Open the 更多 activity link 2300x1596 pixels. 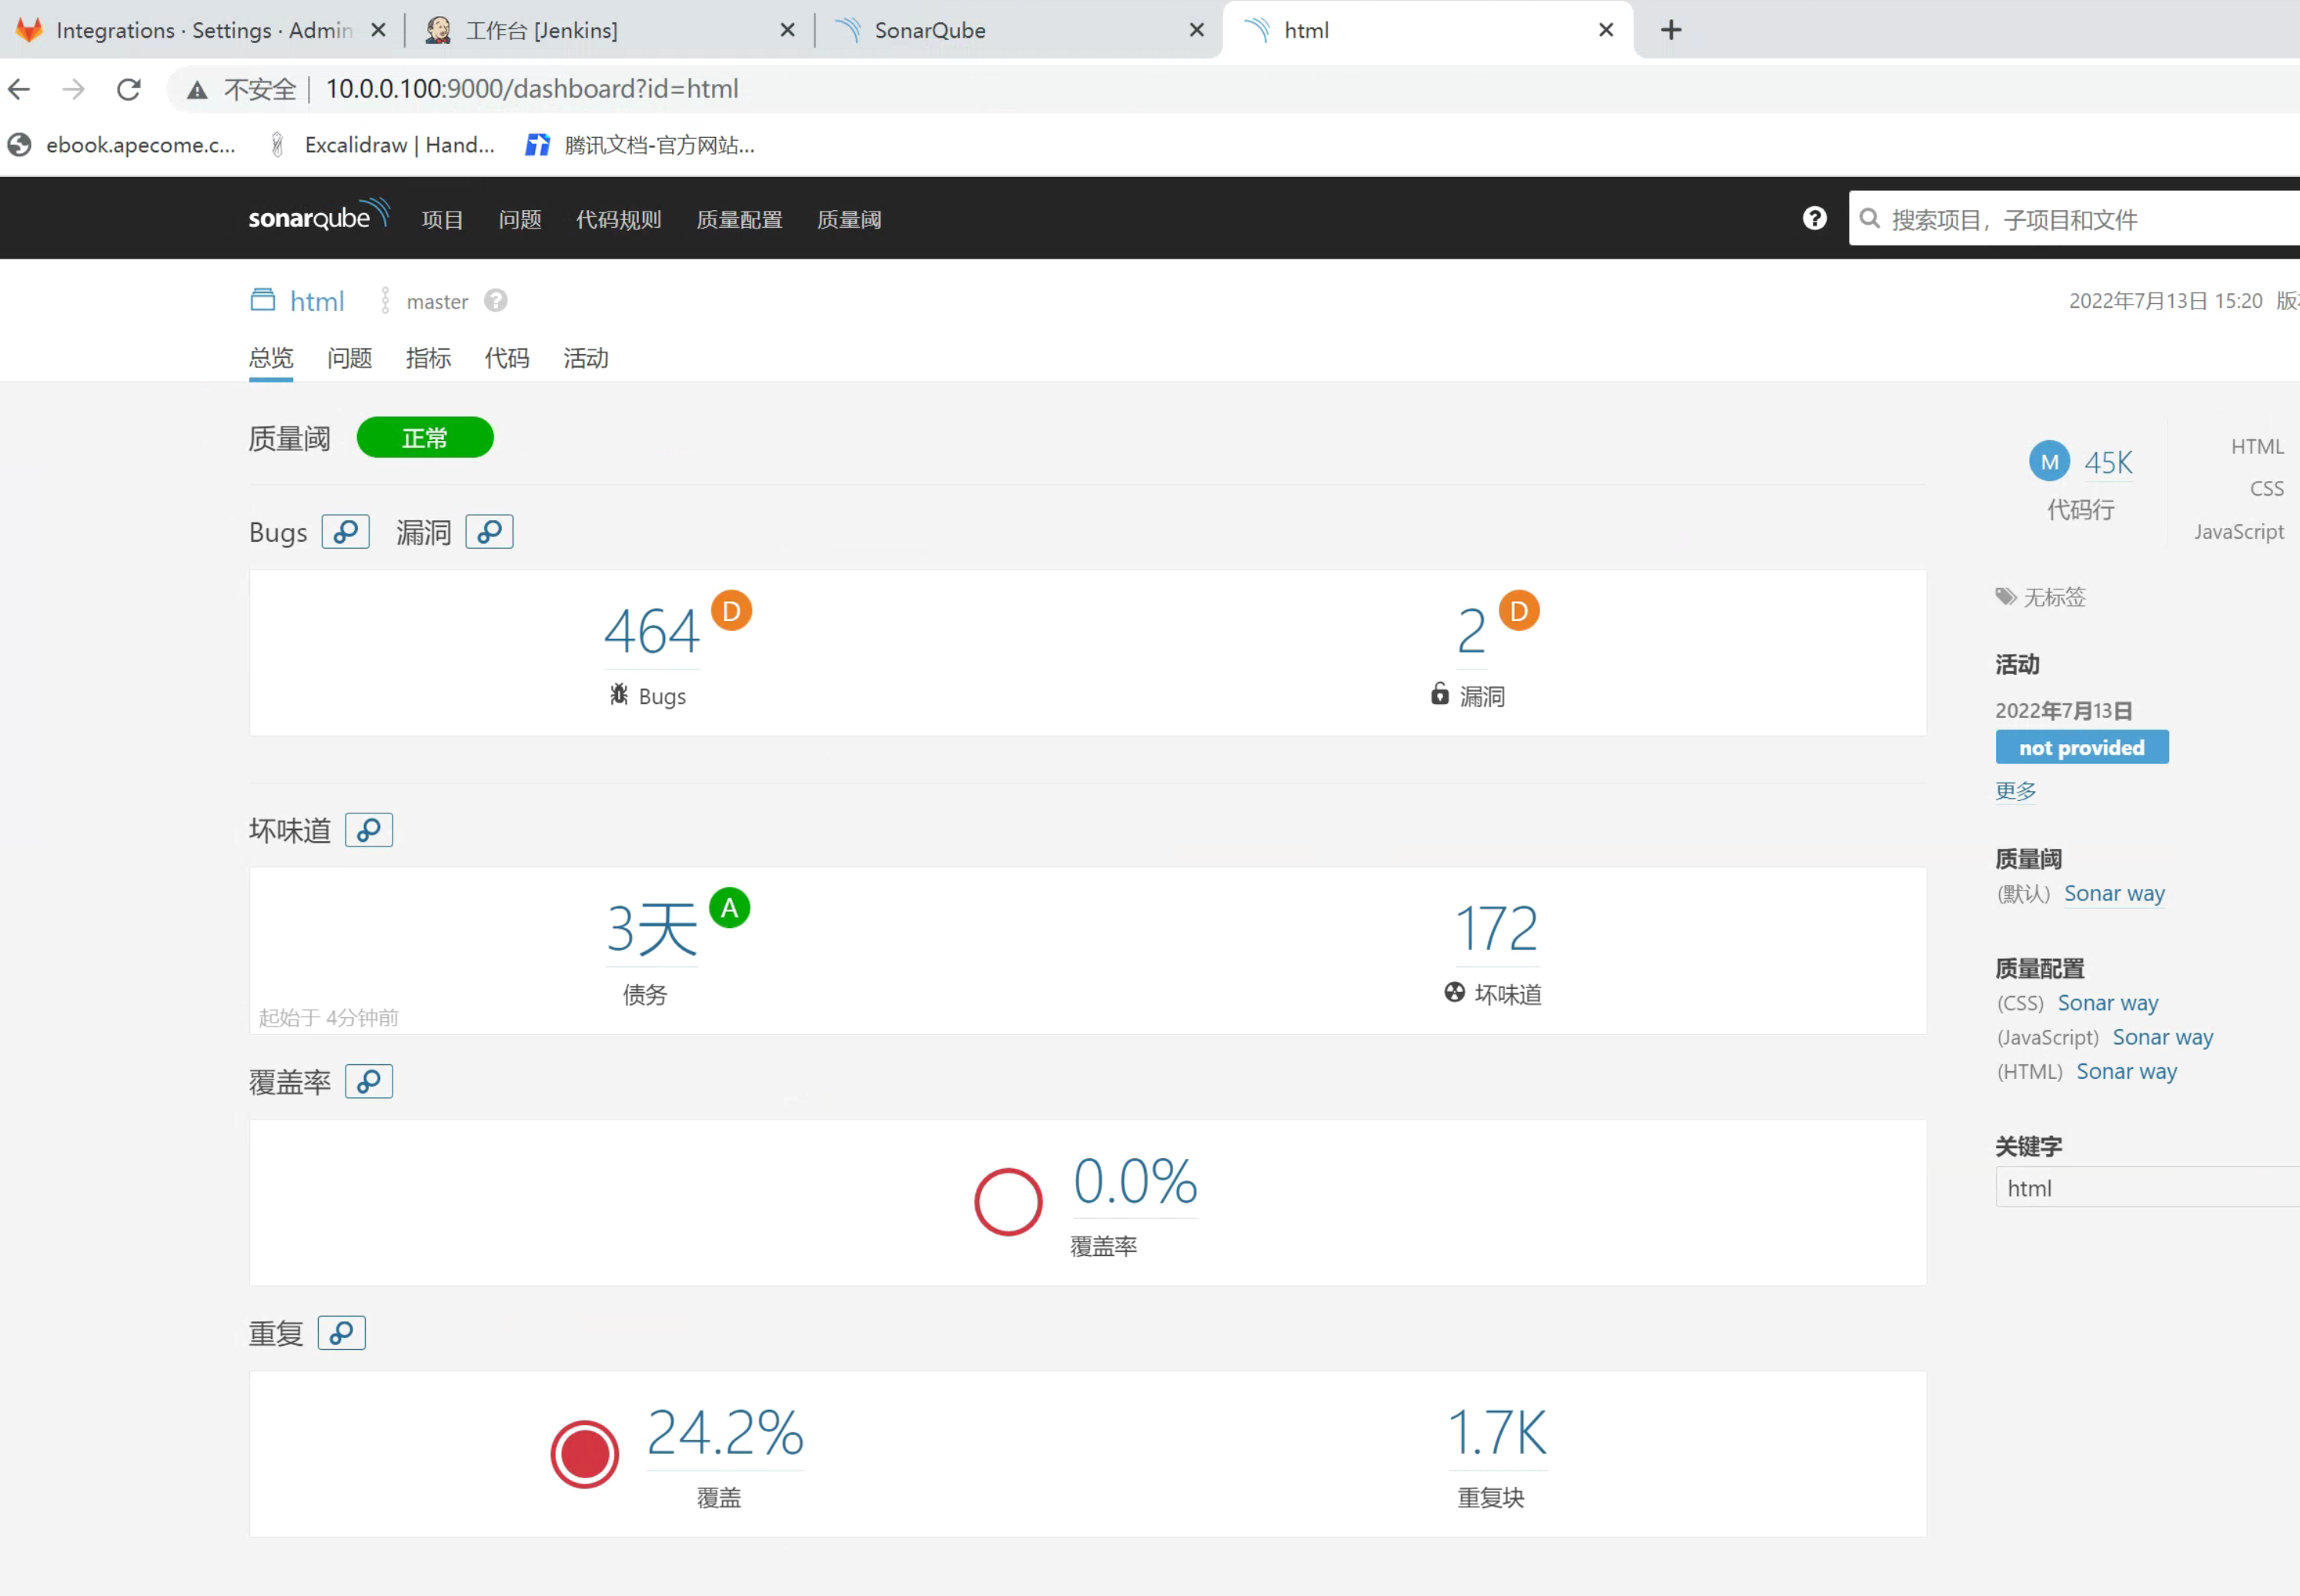coord(2015,791)
